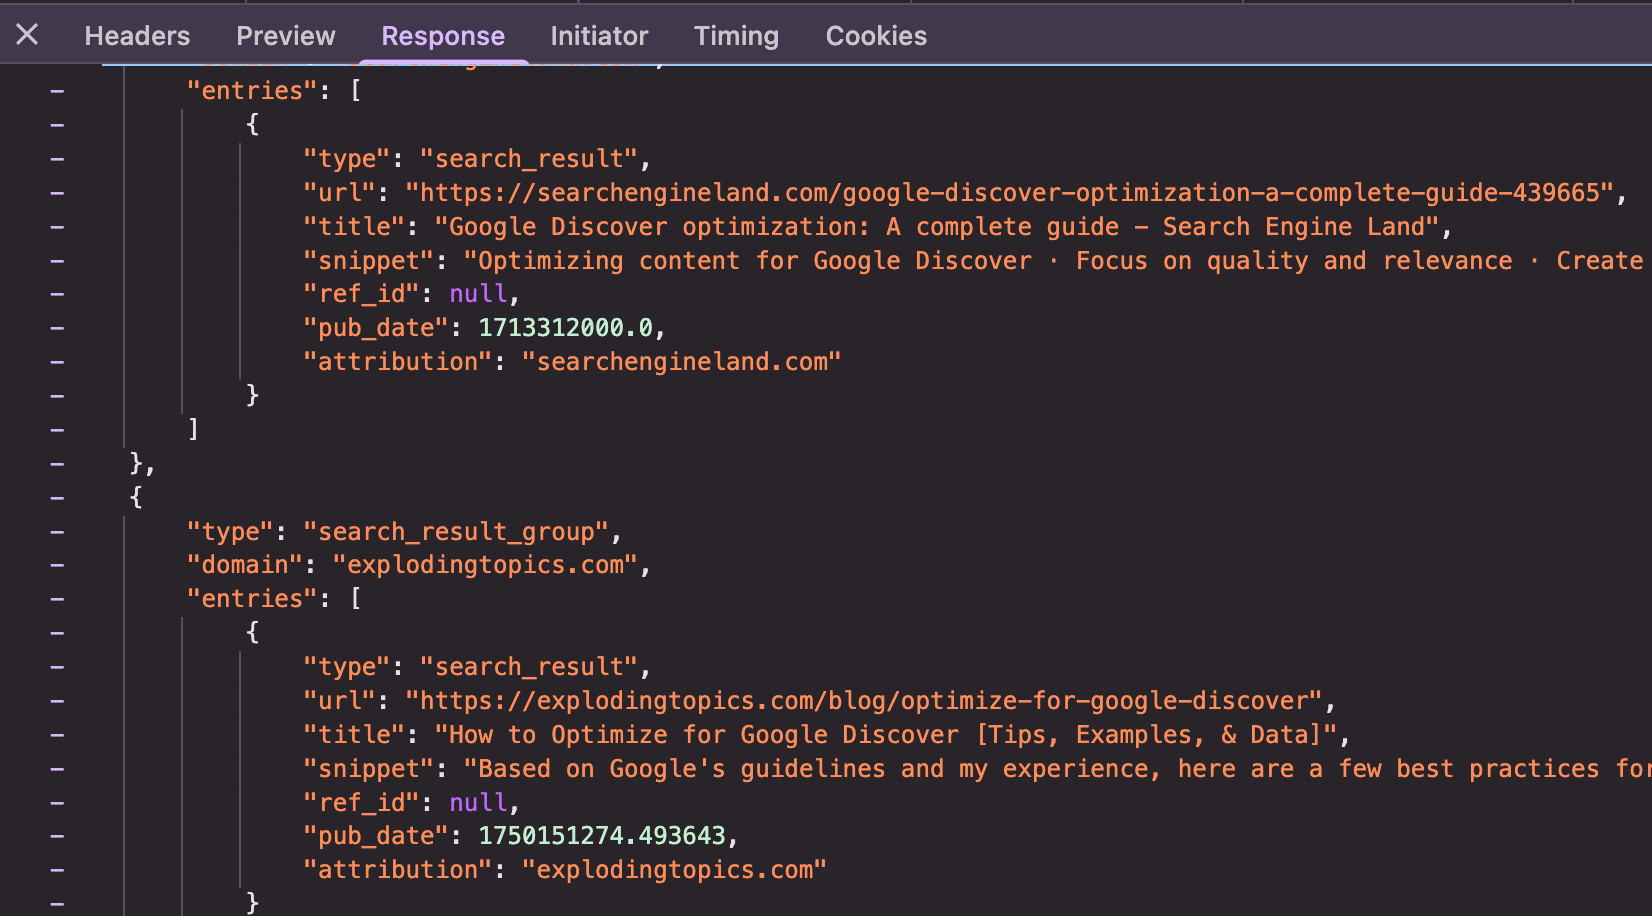The height and width of the screenshot is (916, 1652).
Task: Click the "search_result" value above the explodingtopics URL
Action: point(529,667)
